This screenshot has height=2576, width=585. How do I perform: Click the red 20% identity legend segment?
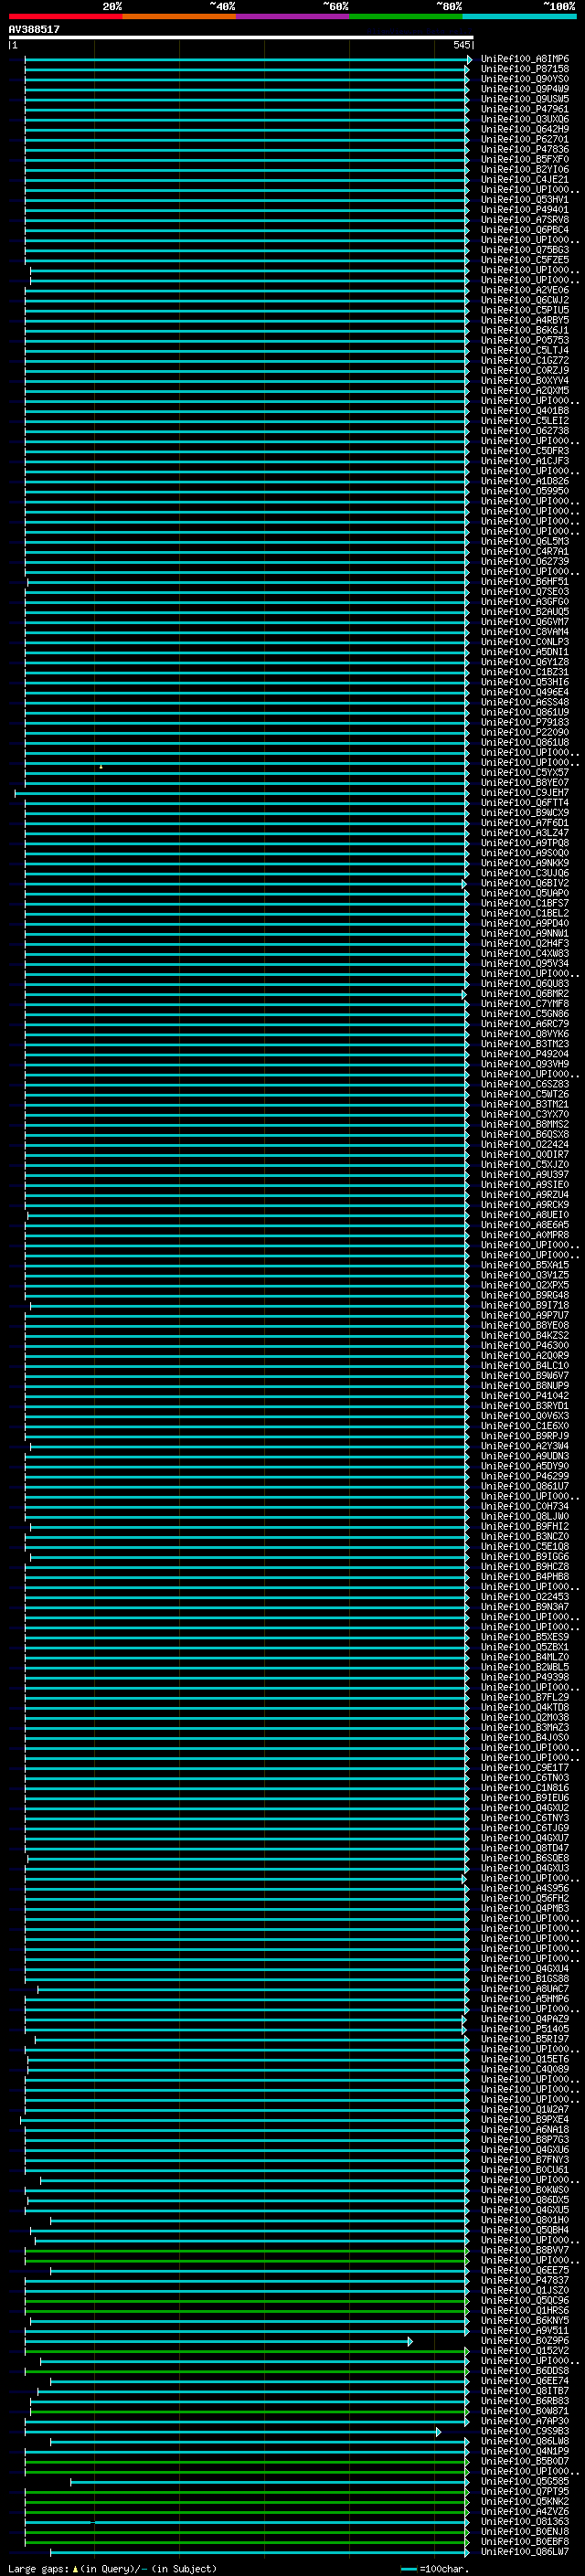(x=65, y=16)
